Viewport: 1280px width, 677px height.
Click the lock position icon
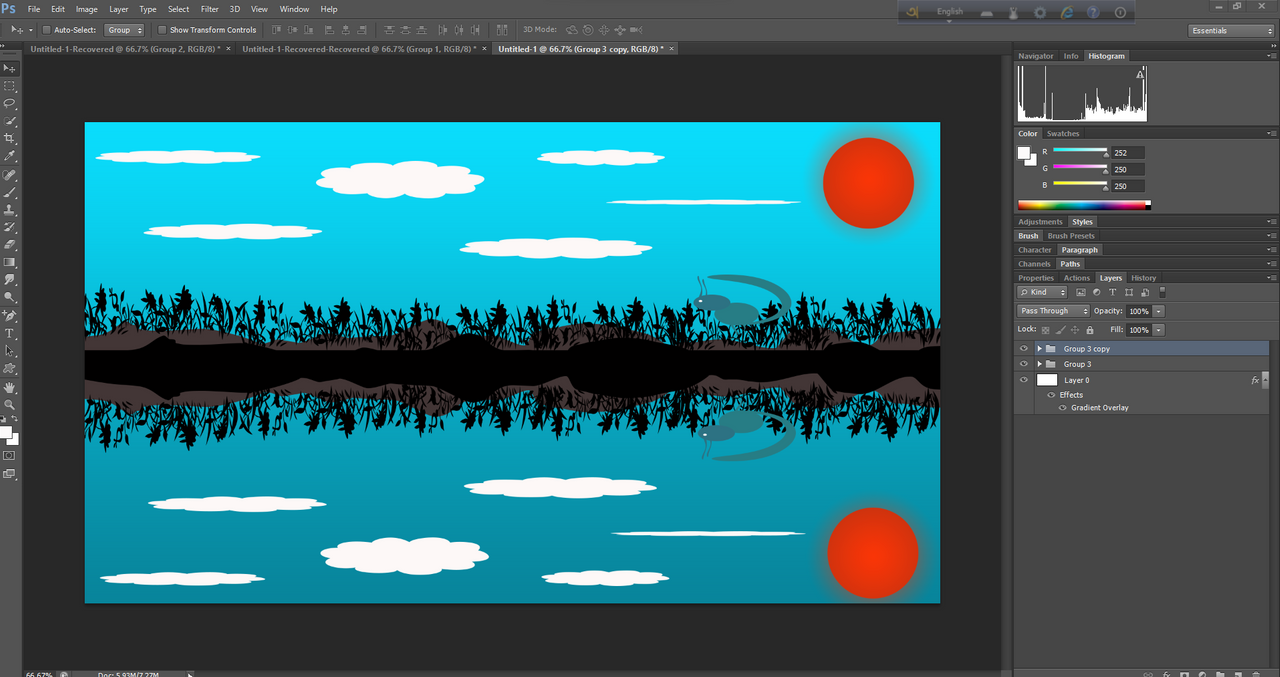[x=1075, y=329]
